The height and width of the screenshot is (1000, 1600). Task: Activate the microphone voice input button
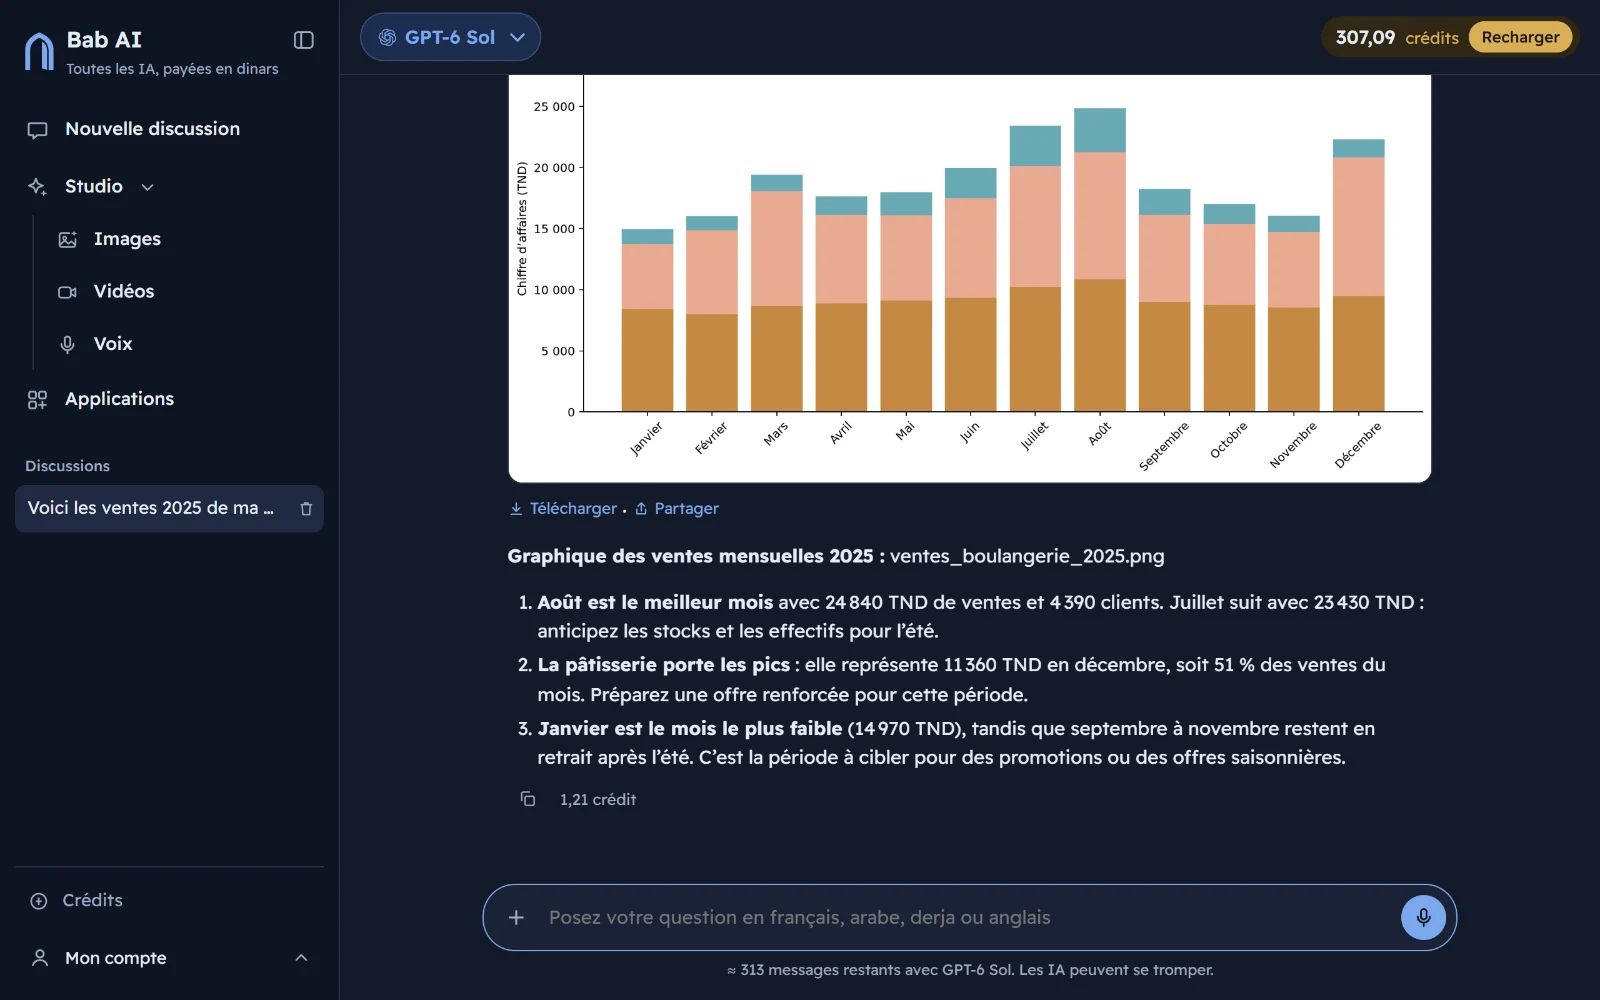coord(1423,917)
